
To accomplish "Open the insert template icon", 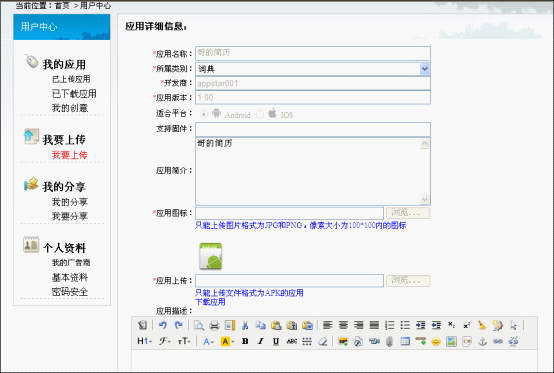I will point(230,325).
